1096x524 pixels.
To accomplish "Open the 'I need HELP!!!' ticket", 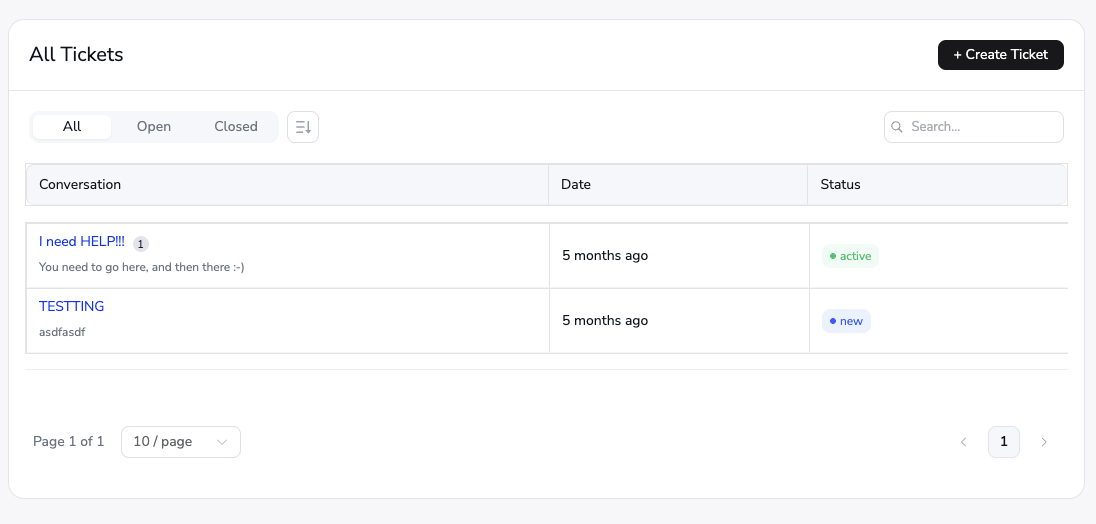I will [82, 242].
